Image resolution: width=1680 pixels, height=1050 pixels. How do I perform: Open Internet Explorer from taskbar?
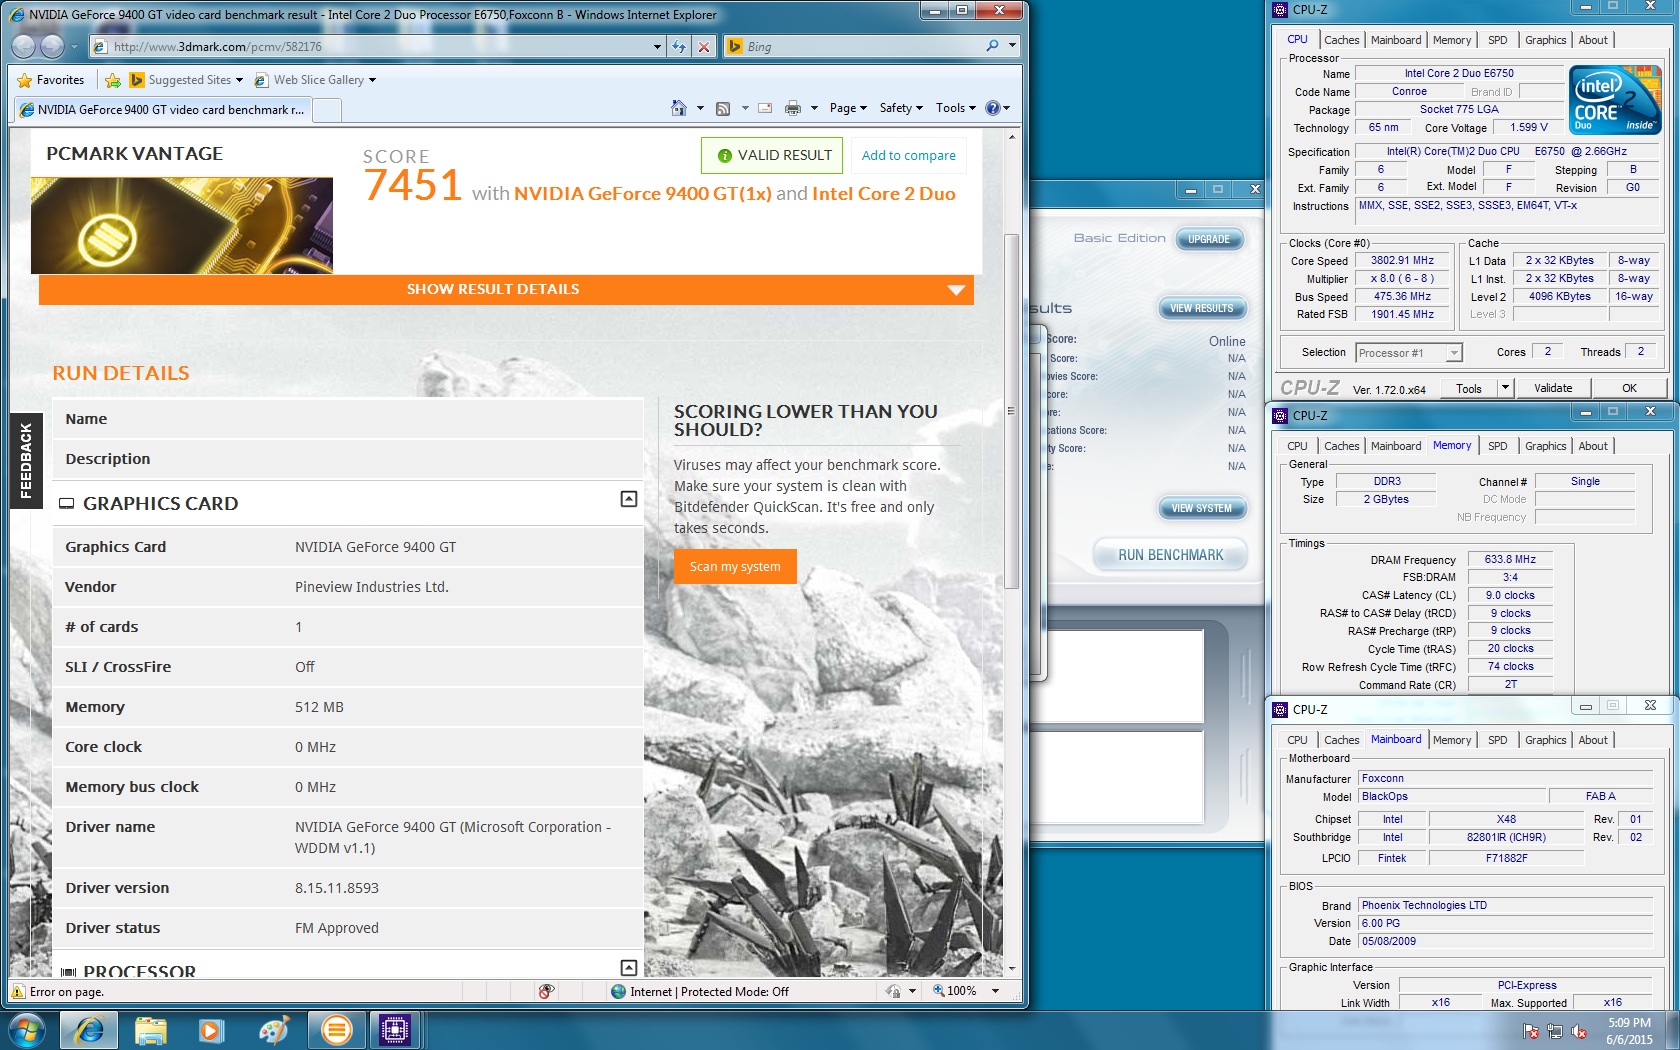(x=89, y=1030)
